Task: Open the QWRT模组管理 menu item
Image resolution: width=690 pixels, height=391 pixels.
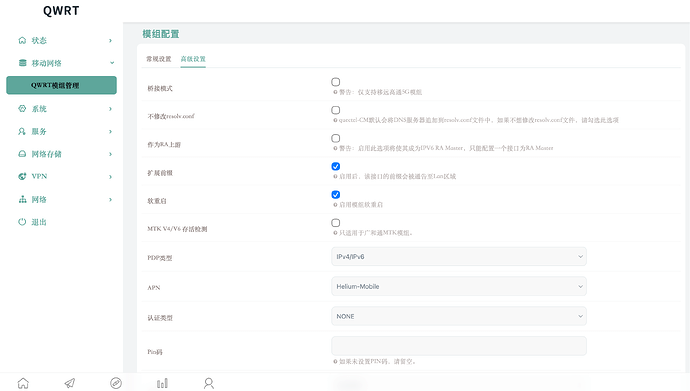Action: [62, 85]
